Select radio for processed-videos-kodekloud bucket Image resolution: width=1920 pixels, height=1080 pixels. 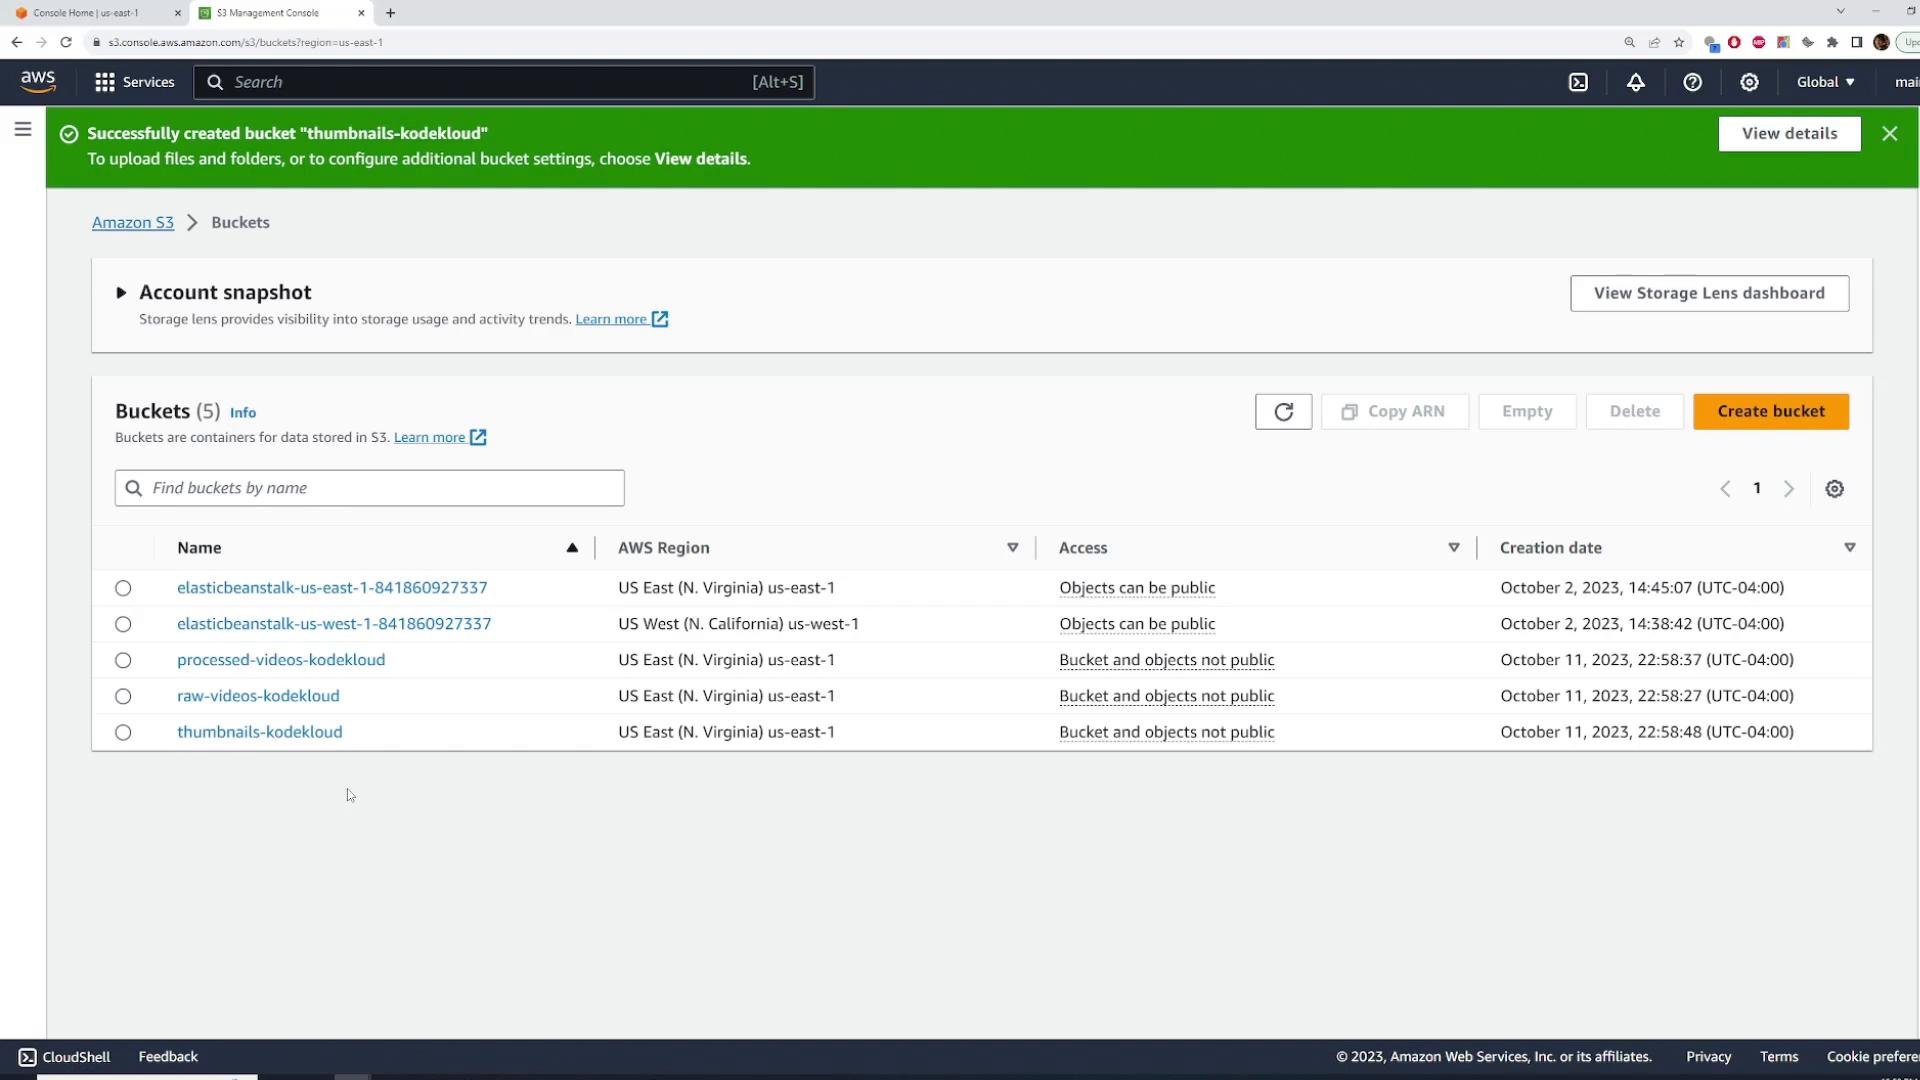123,660
